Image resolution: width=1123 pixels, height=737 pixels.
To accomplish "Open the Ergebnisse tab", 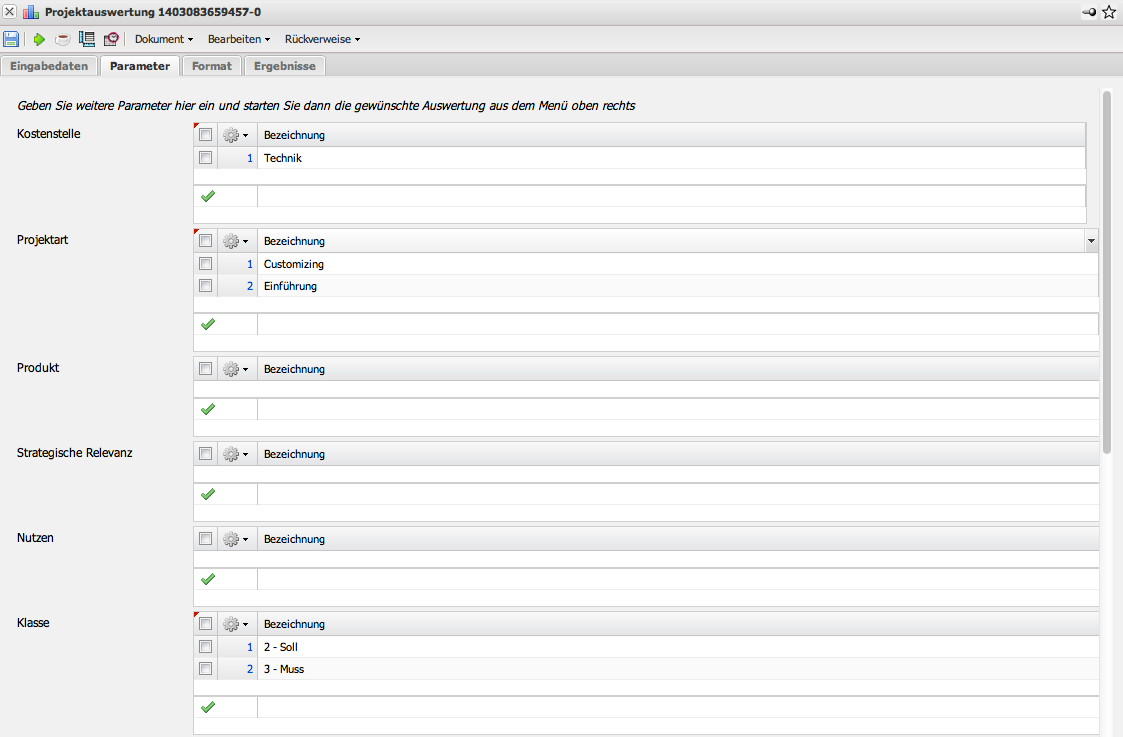I will coord(285,66).
